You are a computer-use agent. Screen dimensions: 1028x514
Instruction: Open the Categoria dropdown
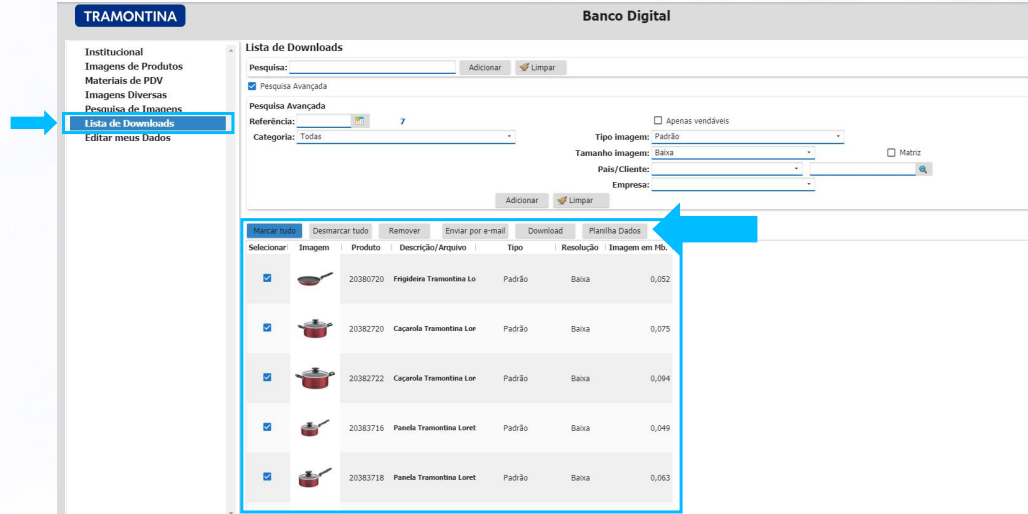(406, 136)
